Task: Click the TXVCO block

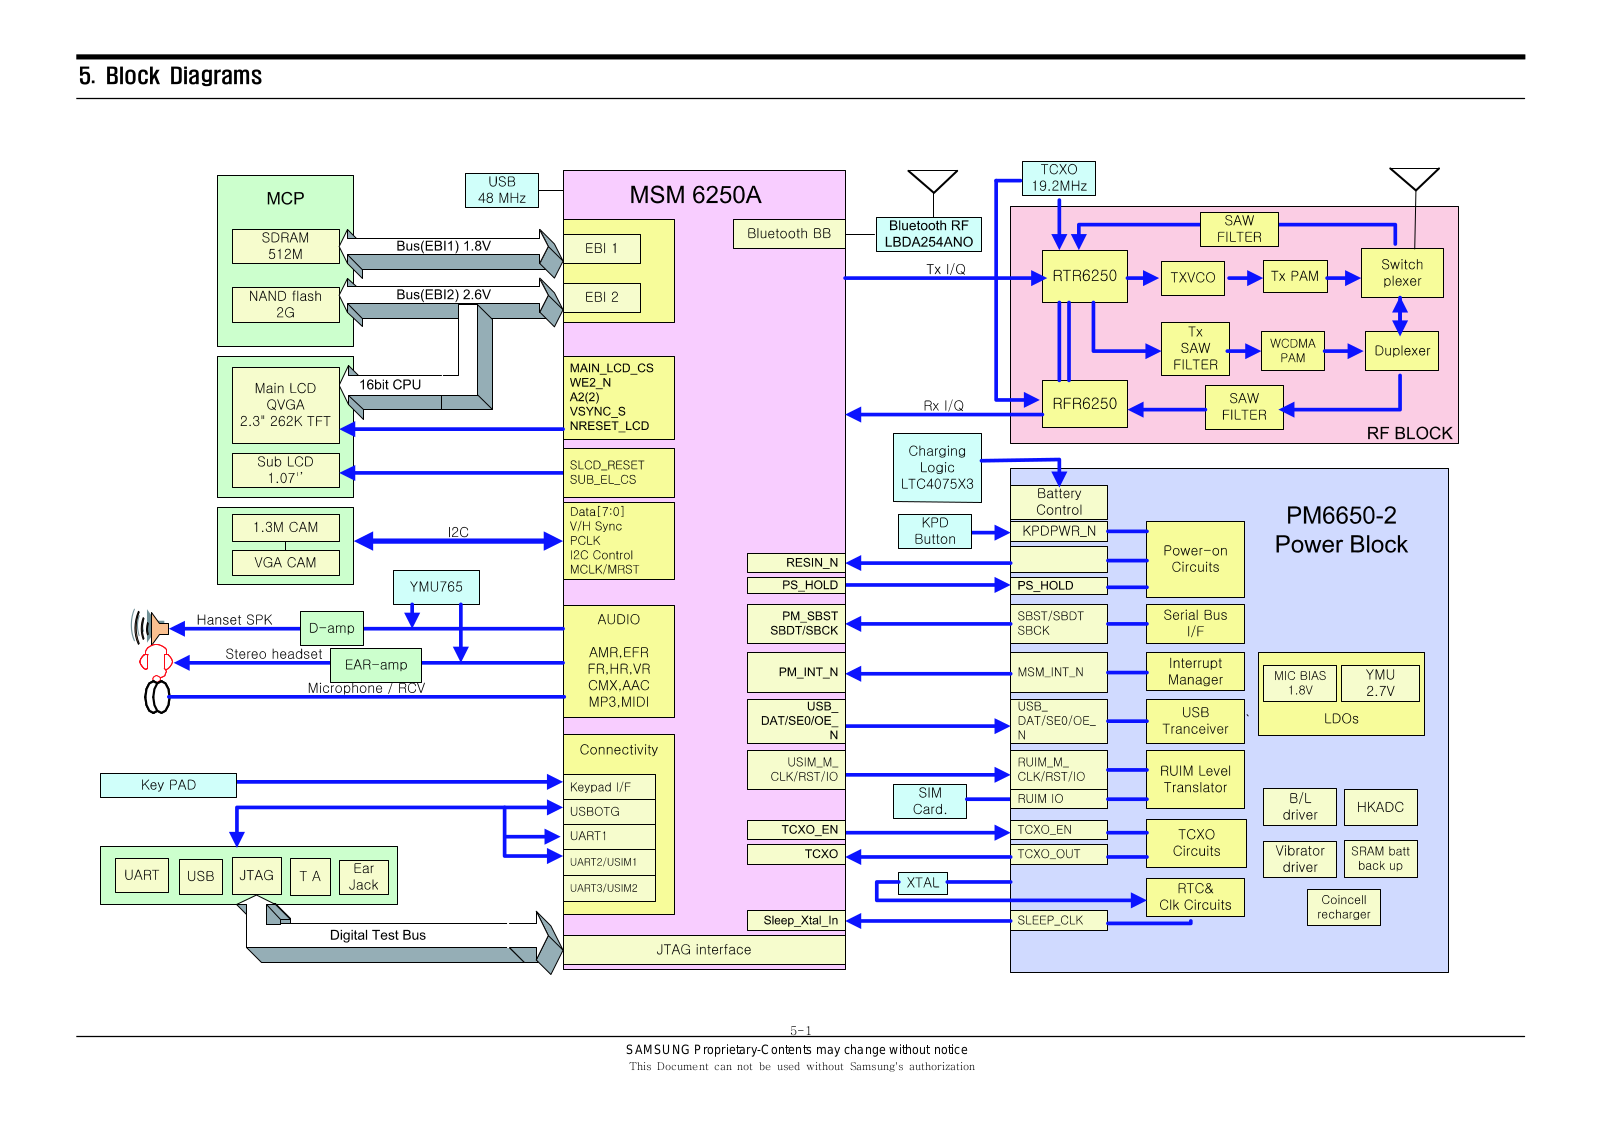Action: click(x=1193, y=278)
